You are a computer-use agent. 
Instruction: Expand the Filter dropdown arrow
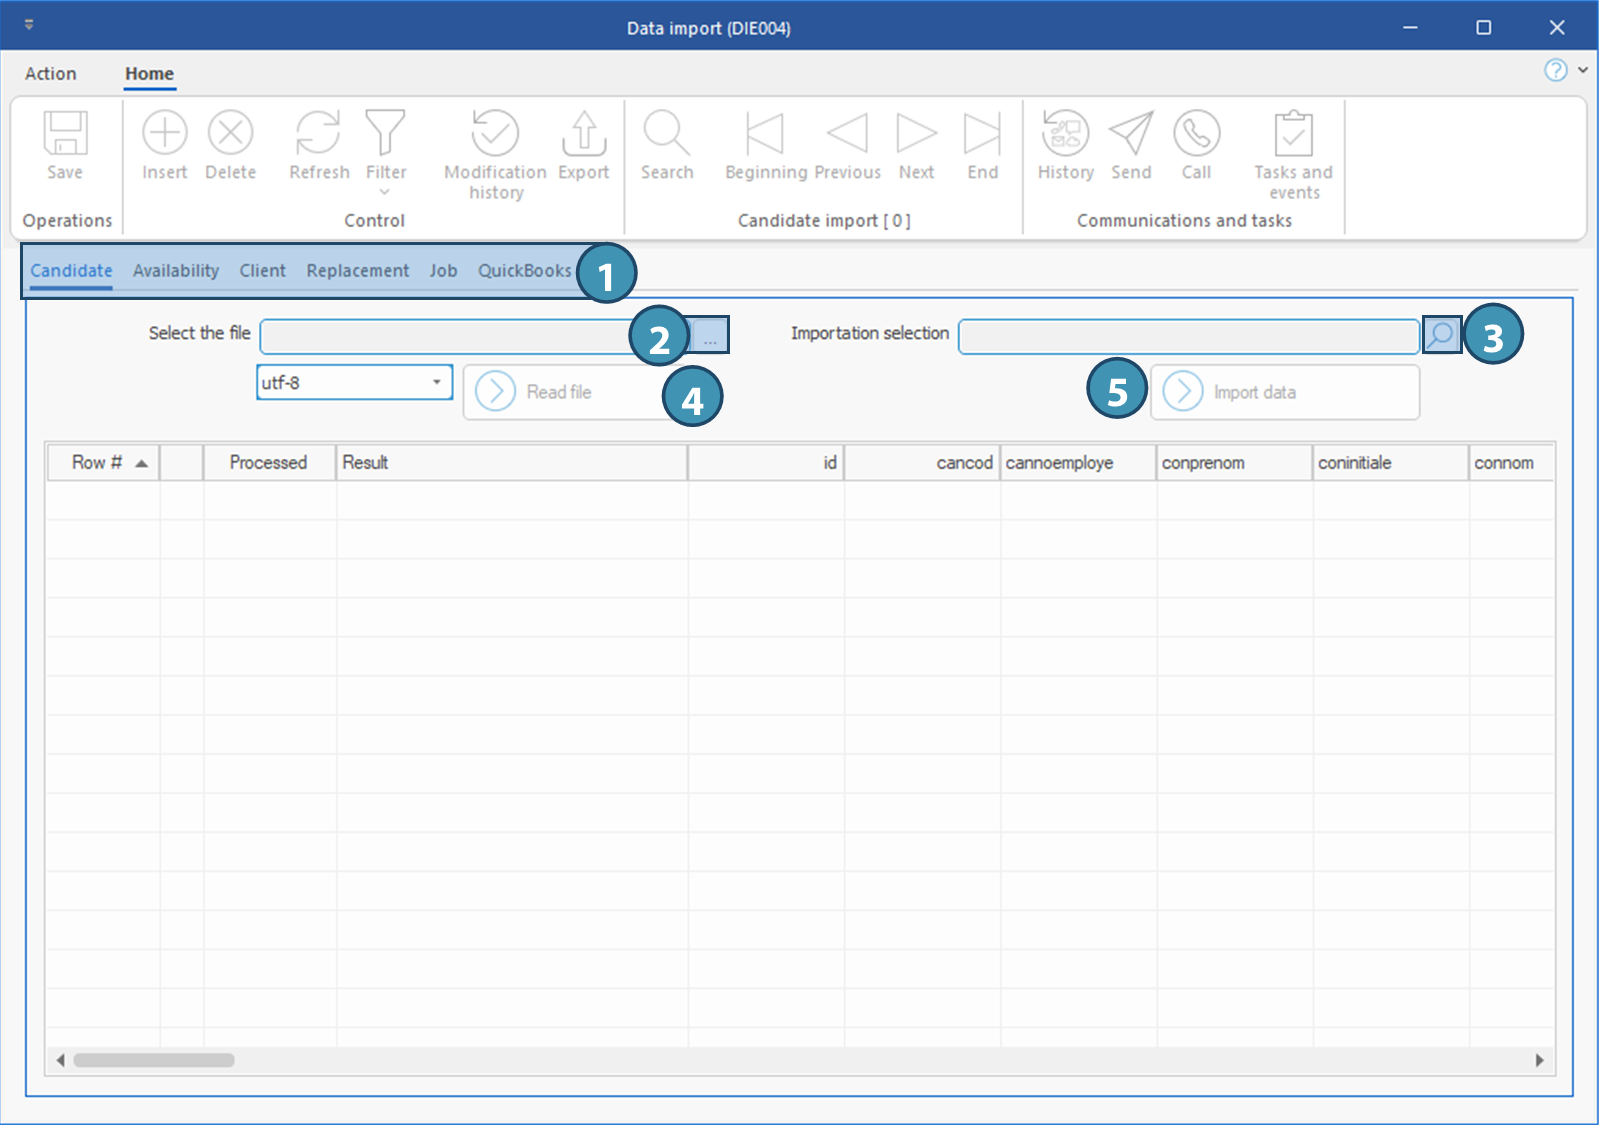click(385, 192)
